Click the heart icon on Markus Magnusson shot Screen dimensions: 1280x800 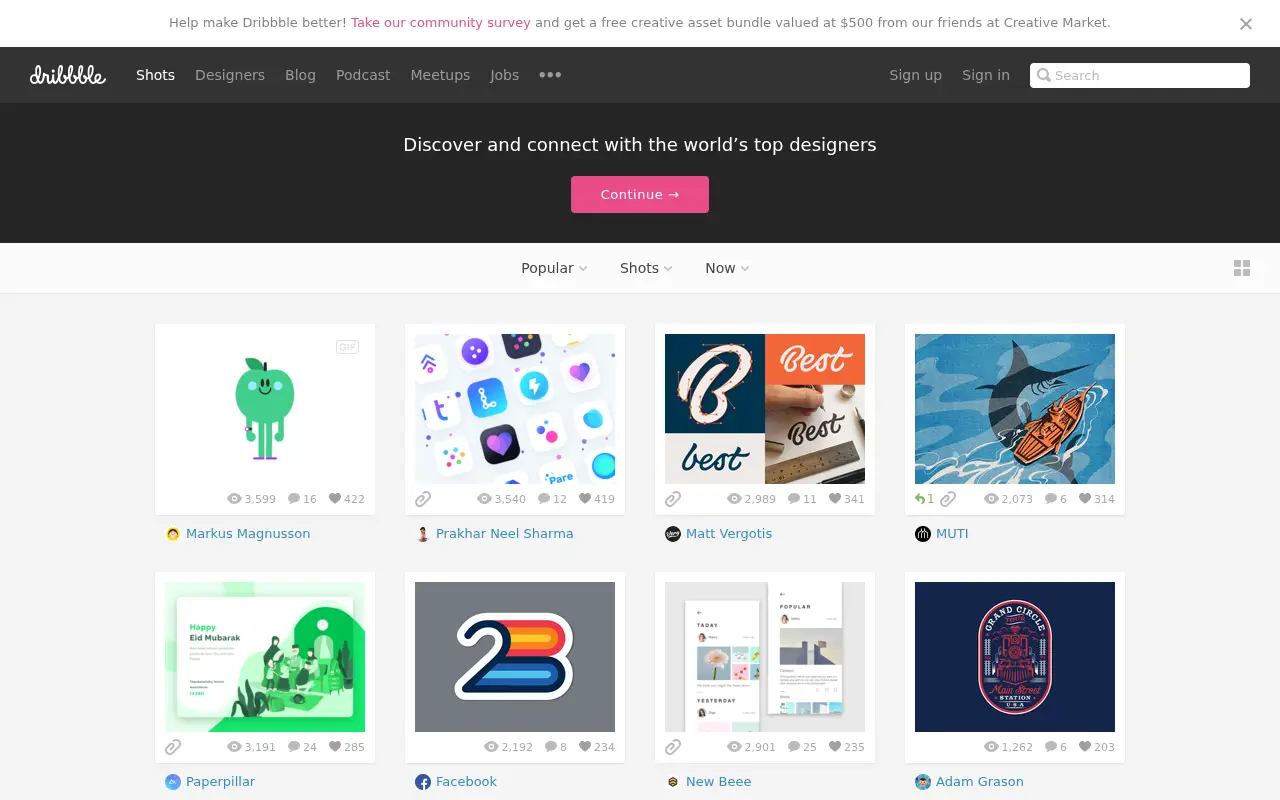(335, 499)
